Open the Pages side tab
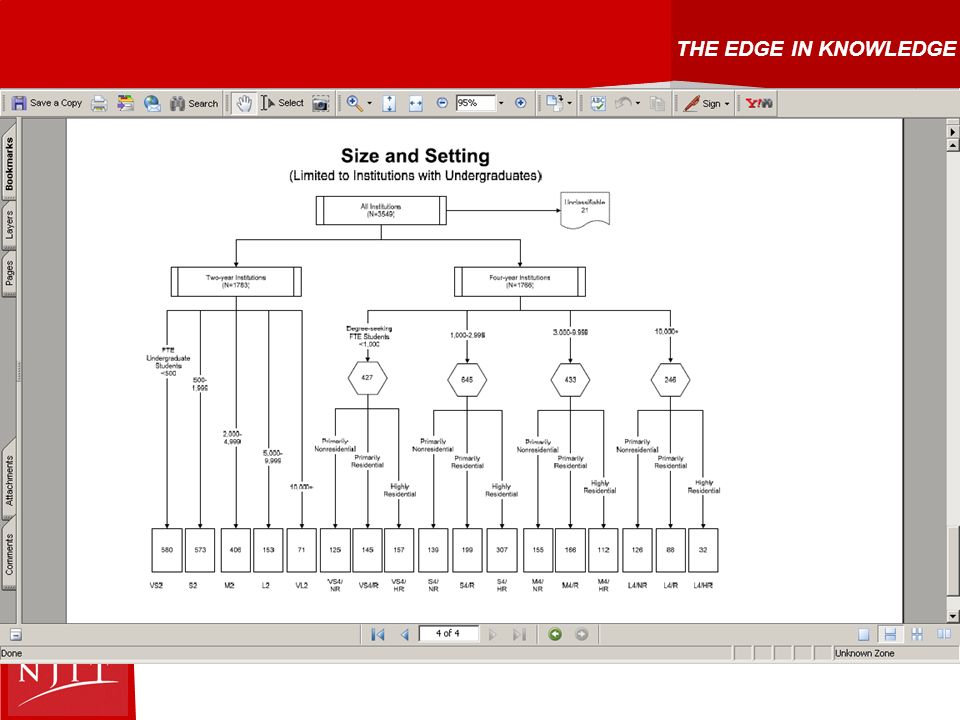Viewport: 960px width, 720px height. 9,273
